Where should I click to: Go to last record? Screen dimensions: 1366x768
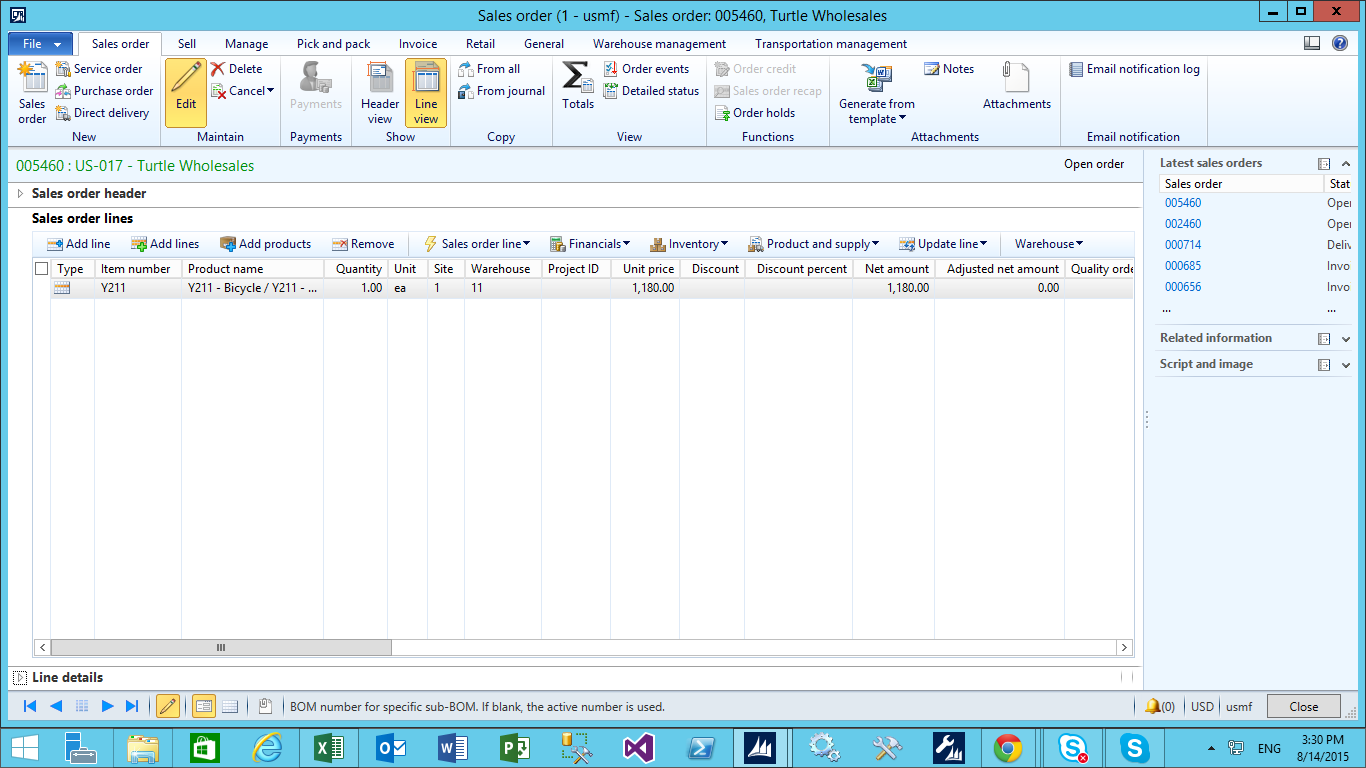(x=132, y=707)
